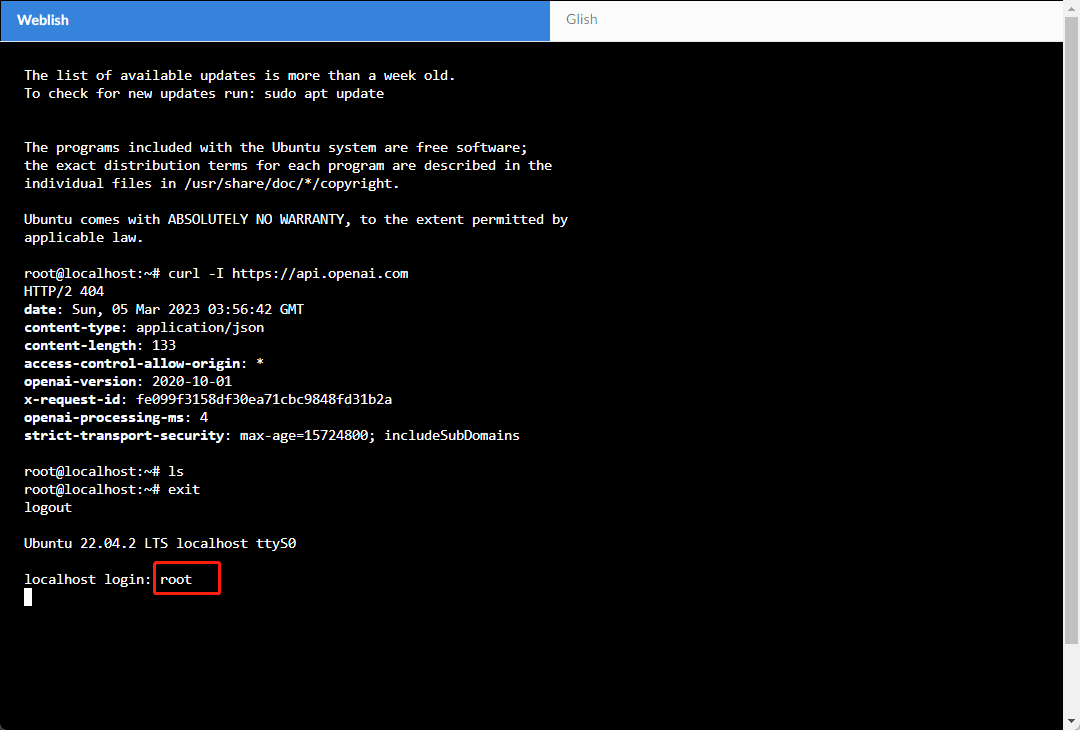Click the 'exit' command in terminal
This screenshot has width=1080, height=730.
pos(184,489)
